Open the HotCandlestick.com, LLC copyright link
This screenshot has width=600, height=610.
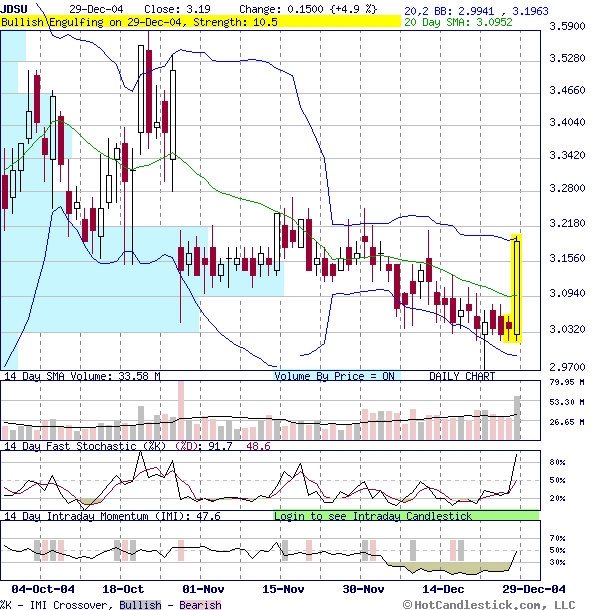click(x=488, y=605)
